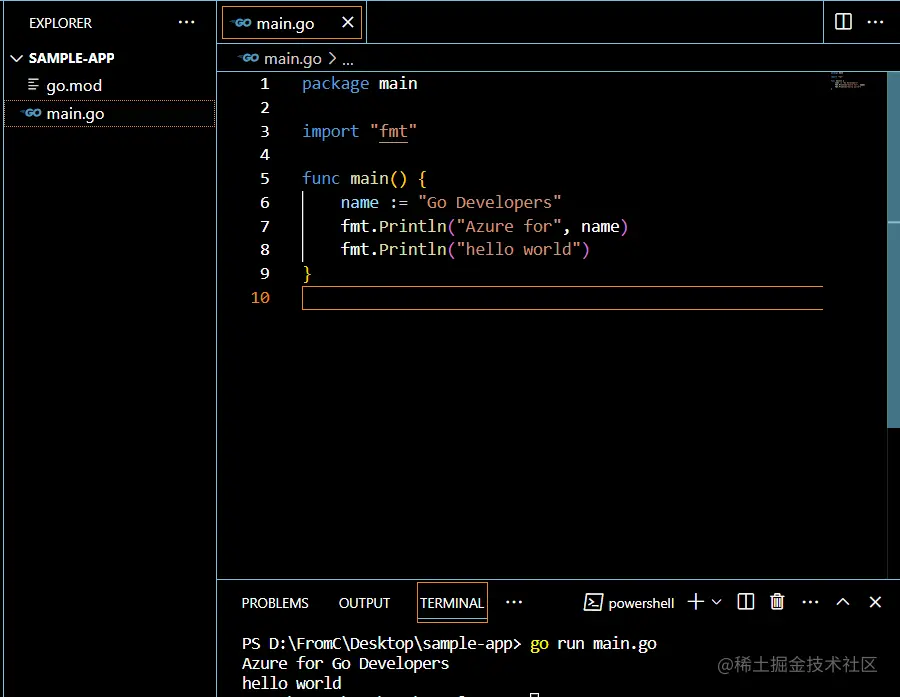Click the "Azure for" string literal
The height and width of the screenshot is (697, 900).
point(509,226)
